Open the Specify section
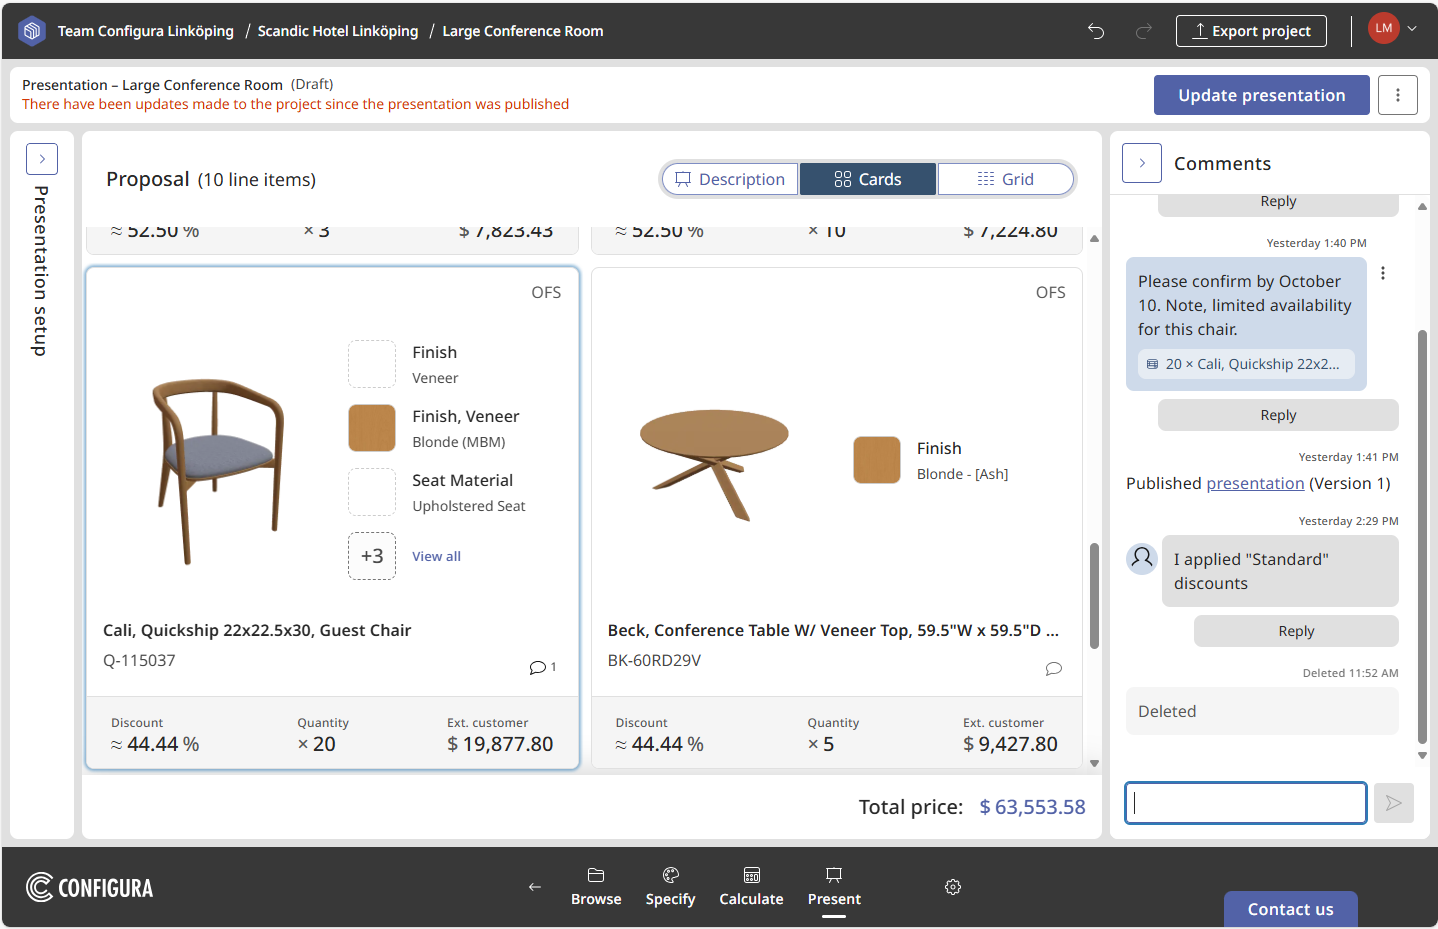The image size is (1438, 929). (x=670, y=887)
